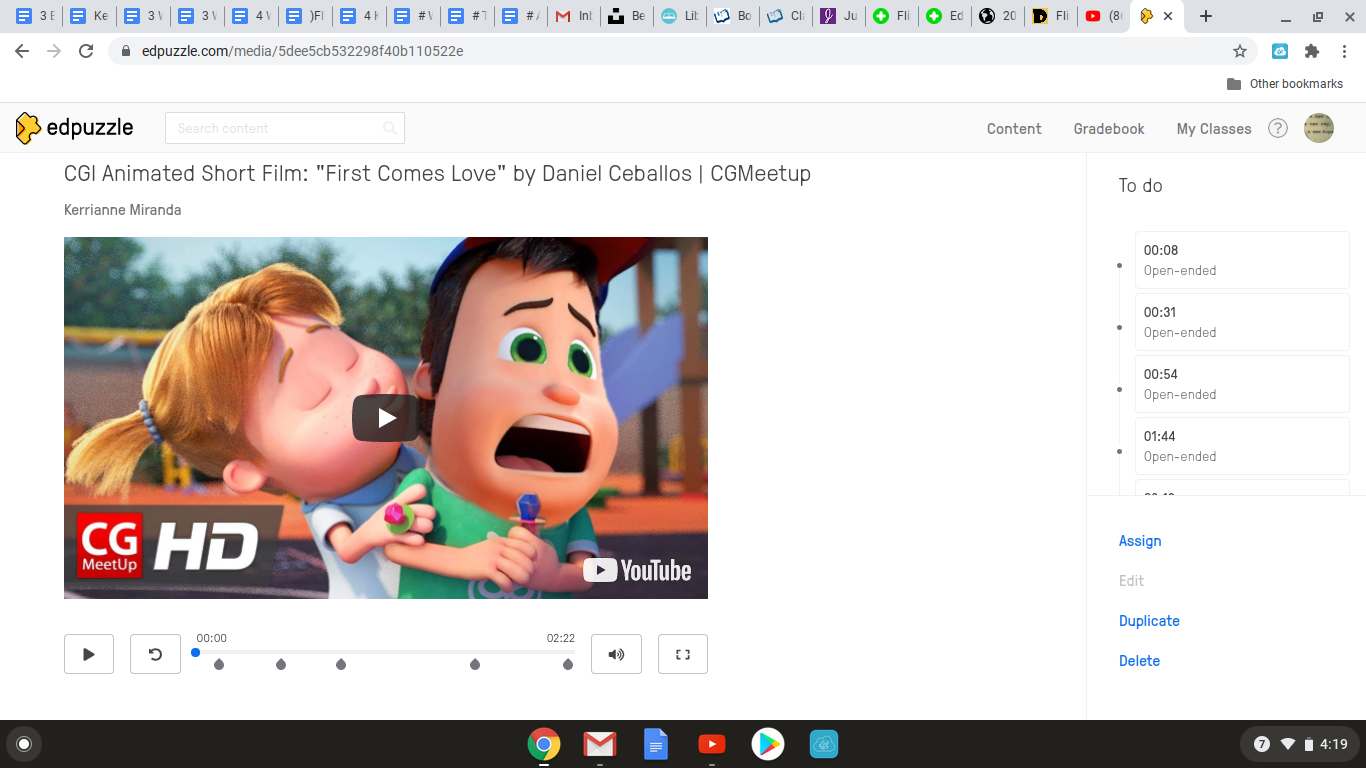Open Gmail from the shelf
Screen dimensions: 1366x768
(600, 744)
